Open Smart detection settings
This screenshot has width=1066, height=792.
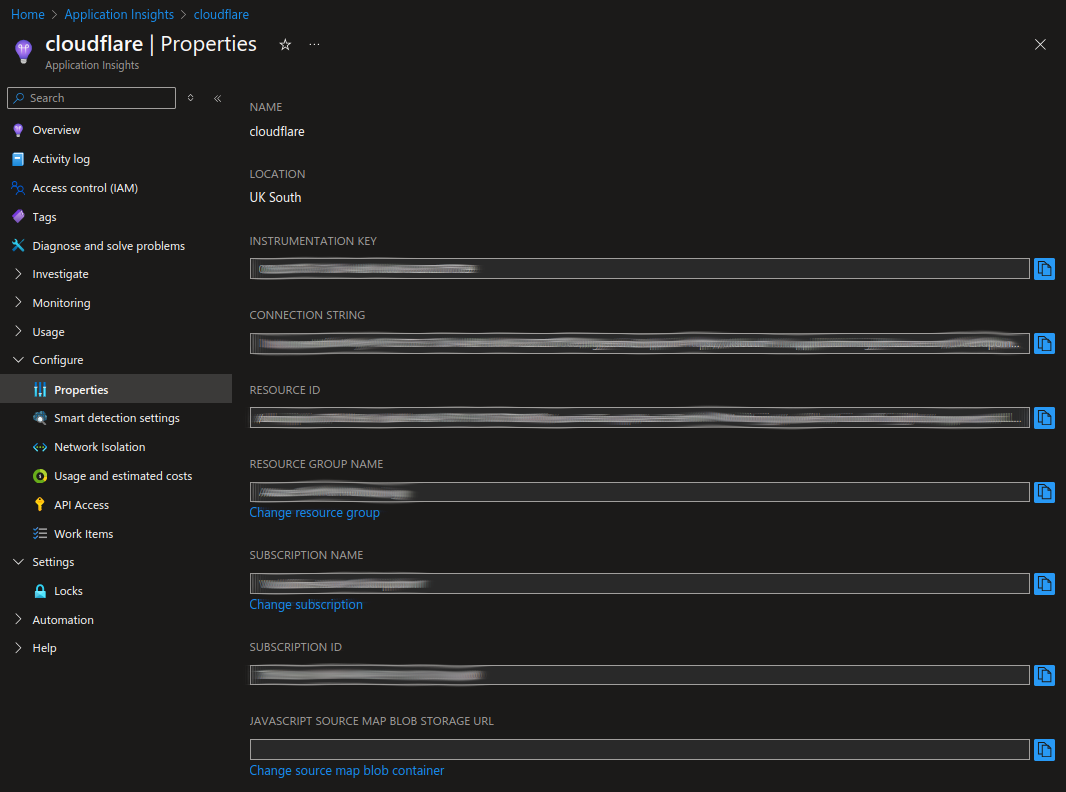[x=116, y=417]
